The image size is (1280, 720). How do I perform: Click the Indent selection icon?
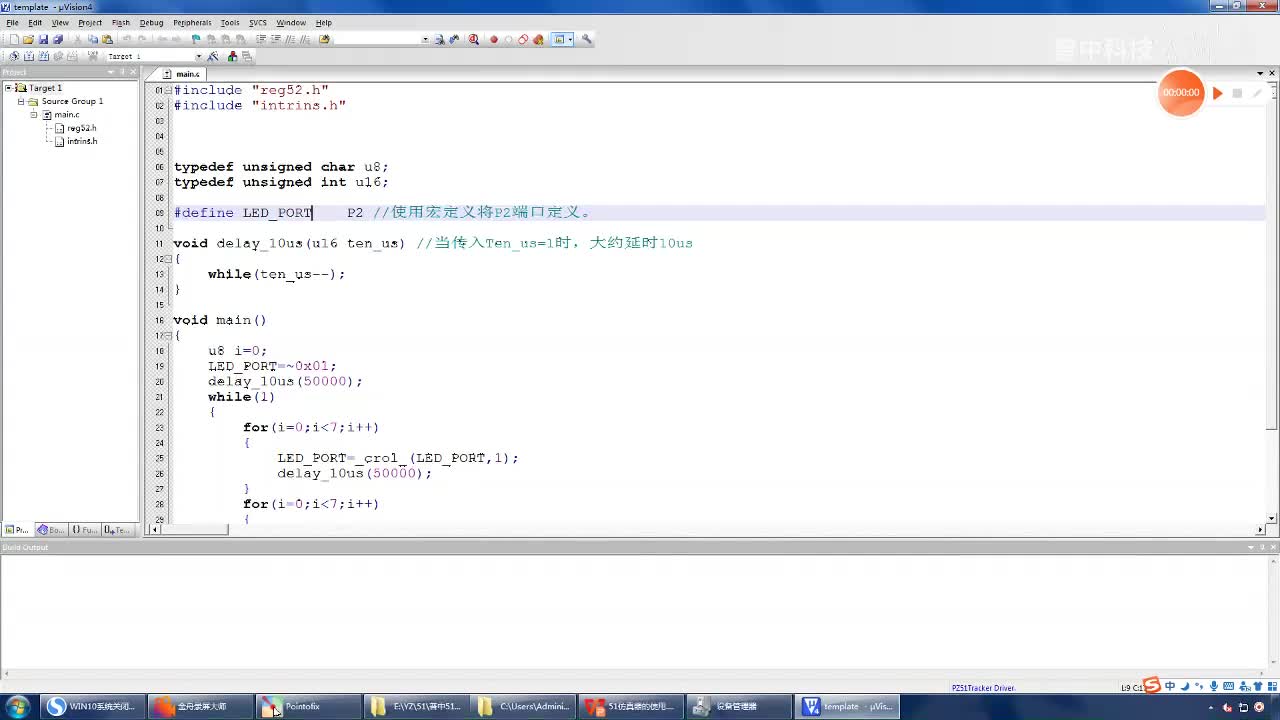pos(261,40)
